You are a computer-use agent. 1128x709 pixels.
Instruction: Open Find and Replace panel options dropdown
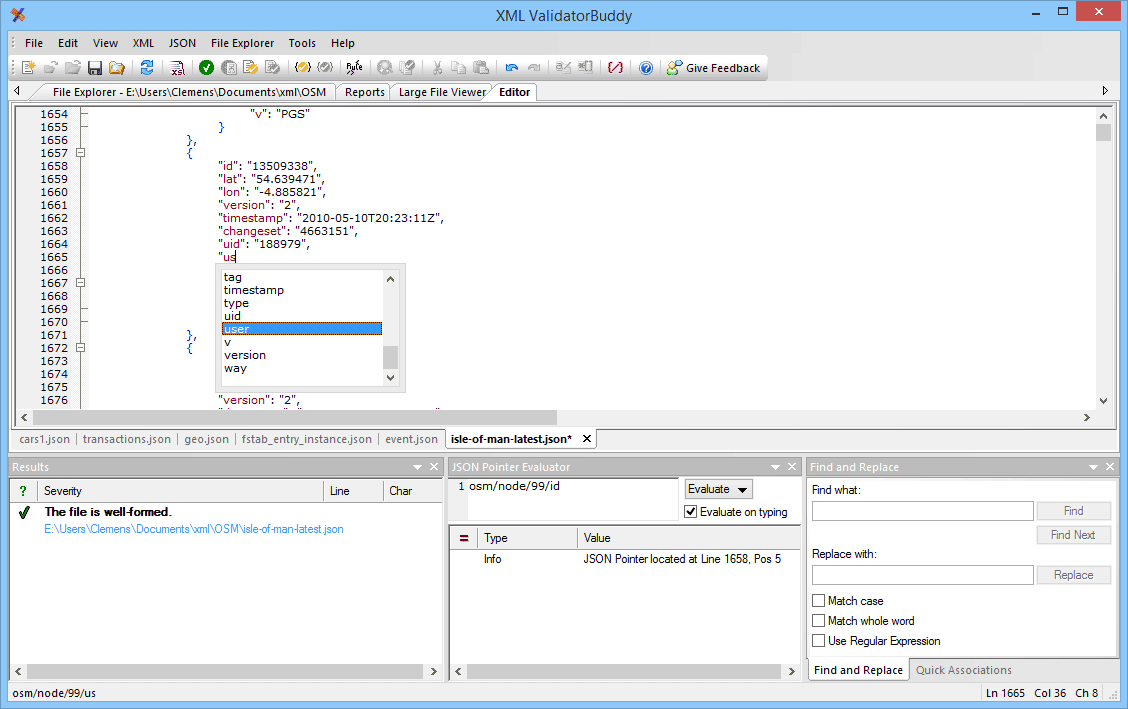click(1093, 467)
